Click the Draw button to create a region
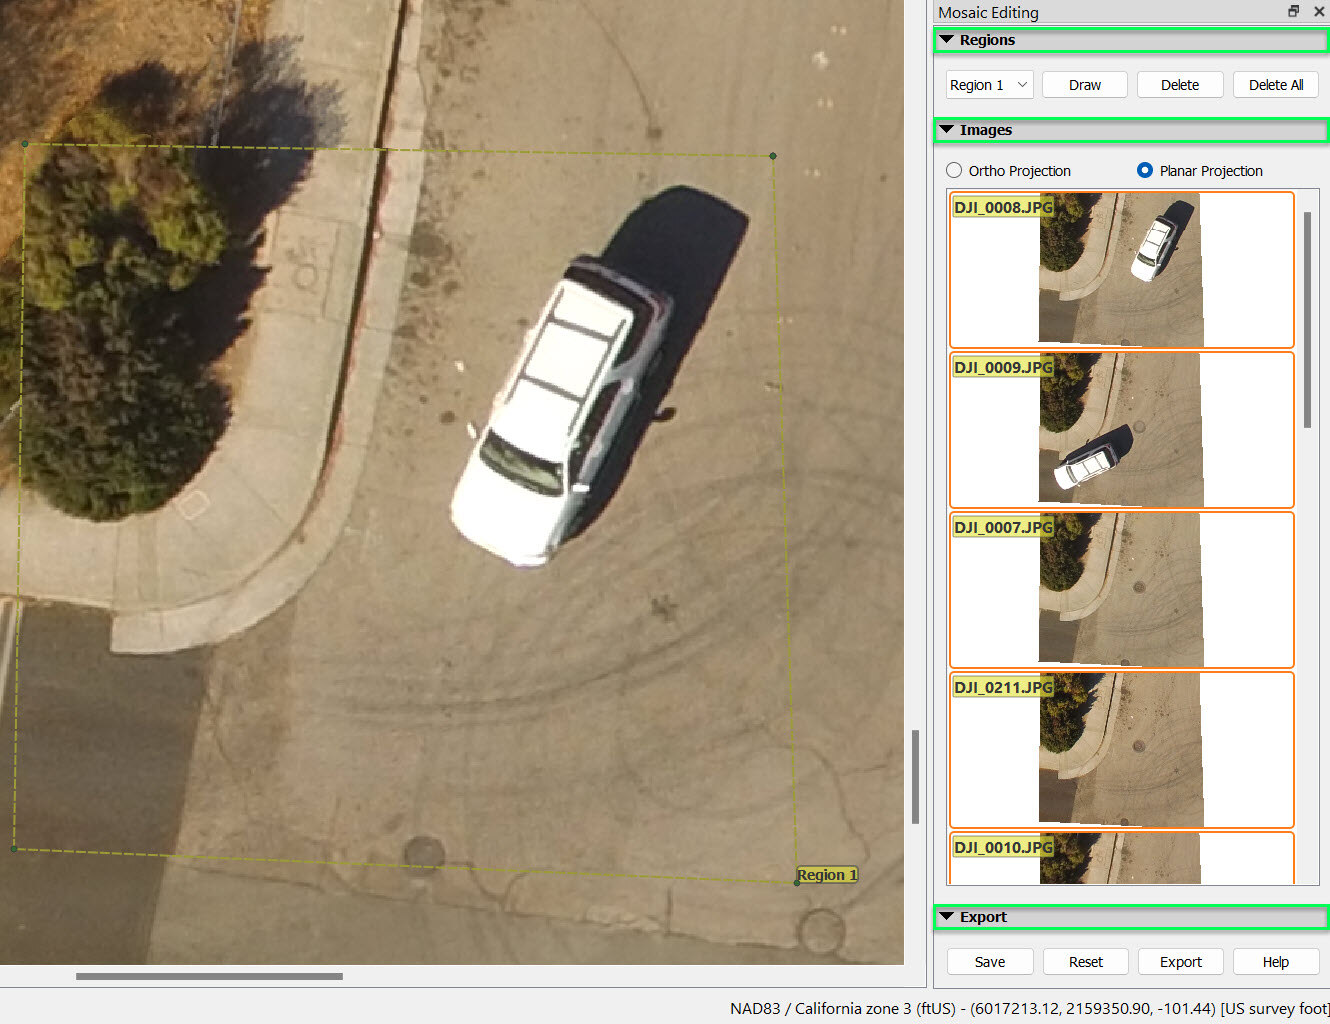The width and height of the screenshot is (1330, 1024). point(1084,84)
